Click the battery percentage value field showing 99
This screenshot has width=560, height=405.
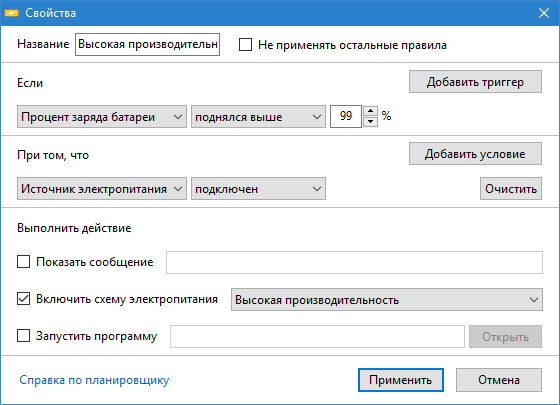tap(346, 116)
